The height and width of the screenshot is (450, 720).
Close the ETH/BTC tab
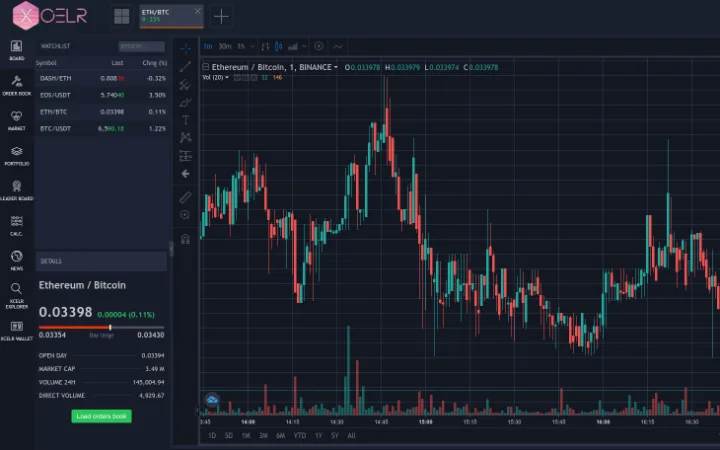click(x=197, y=11)
